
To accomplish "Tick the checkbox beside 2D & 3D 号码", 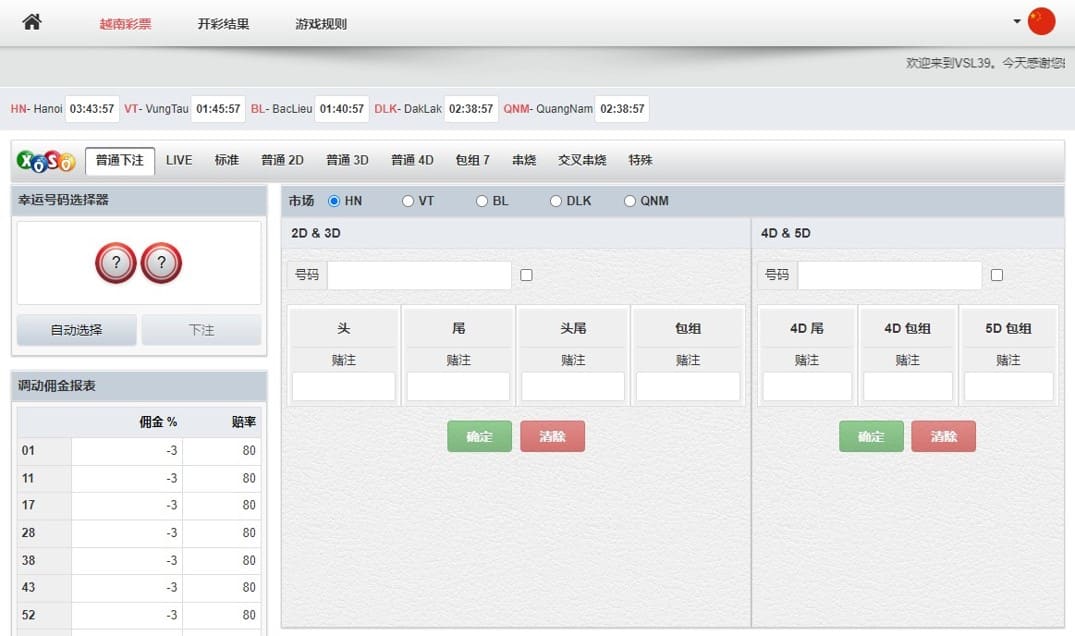I will point(527,275).
